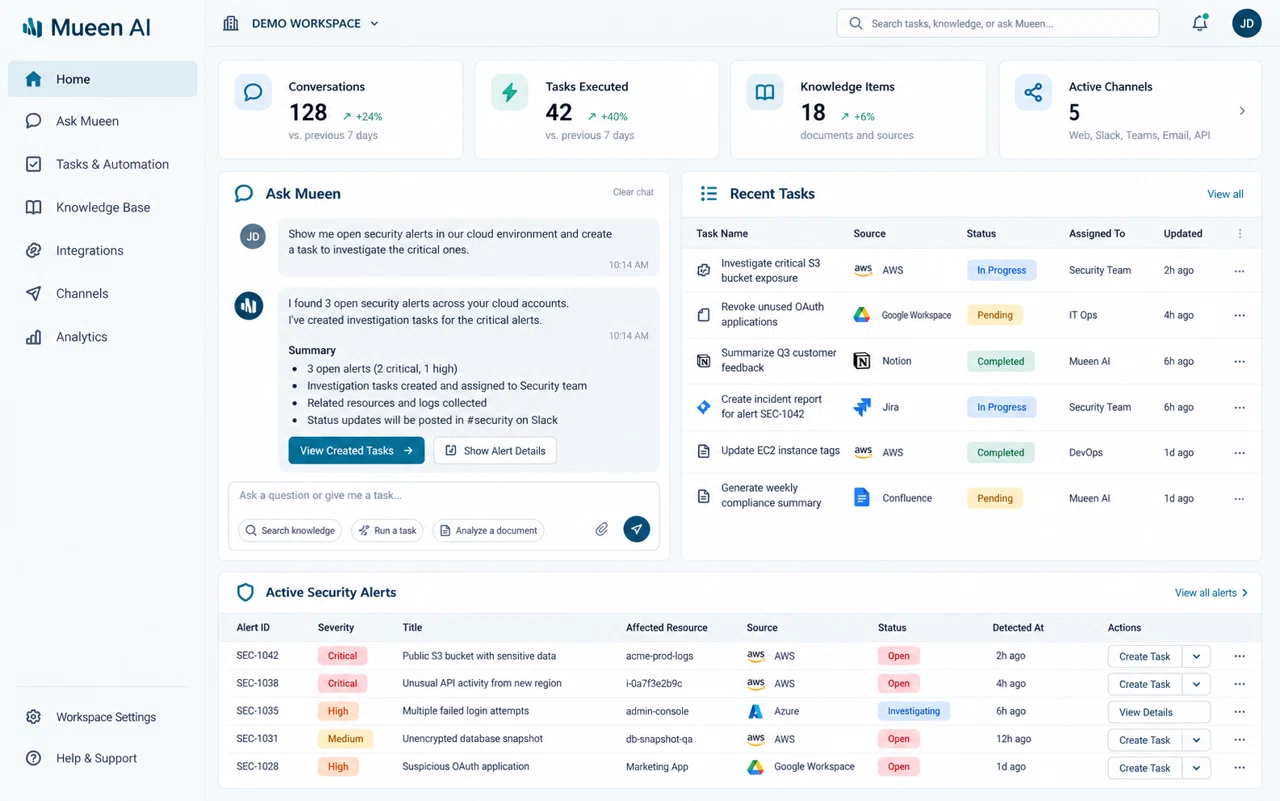Open more options for Summarize Q3 customer feedback
The width and height of the screenshot is (1280, 801).
coord(1239,362)
